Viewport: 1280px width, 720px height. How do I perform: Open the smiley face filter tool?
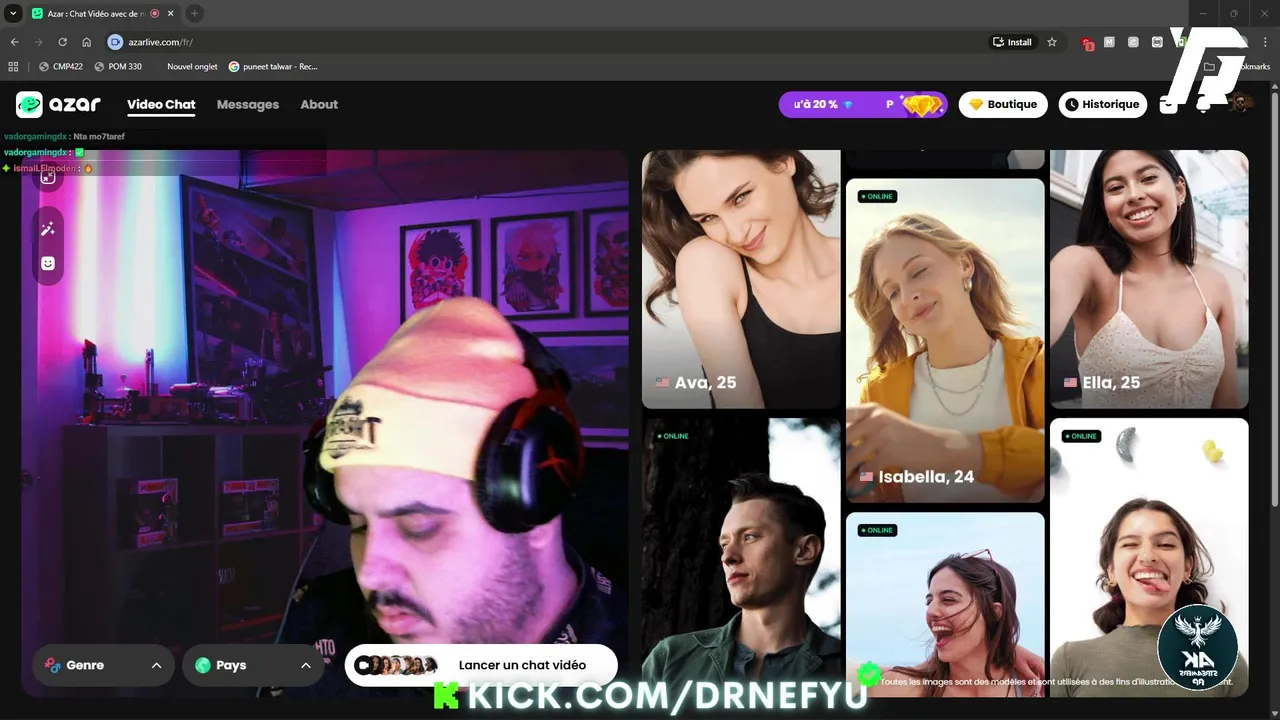tap(48, 263)
